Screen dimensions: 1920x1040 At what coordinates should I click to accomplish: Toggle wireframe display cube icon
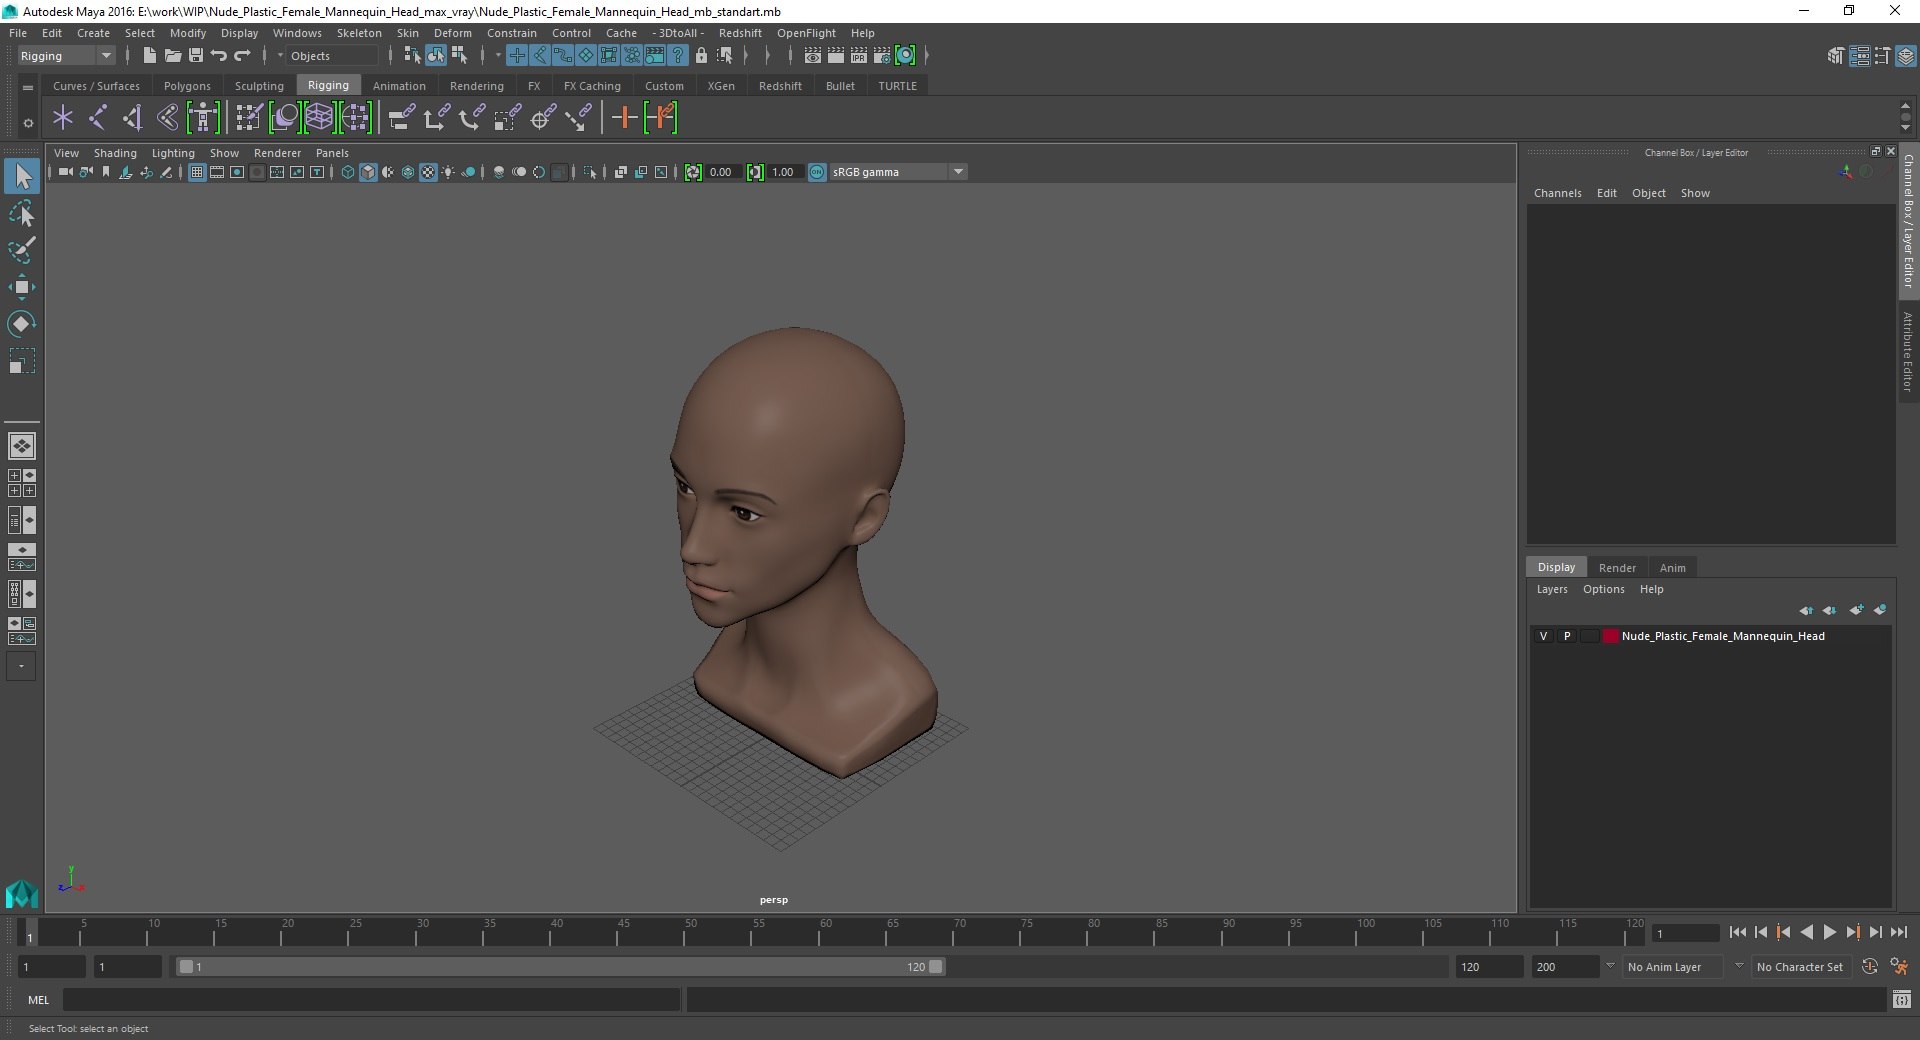(x=348, y=172)
